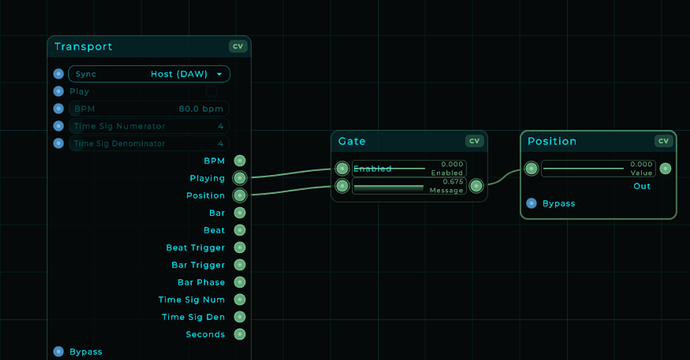Click the Bar Phase output port
The width and height of the screenshot is (690, 360).
(239, 282)
